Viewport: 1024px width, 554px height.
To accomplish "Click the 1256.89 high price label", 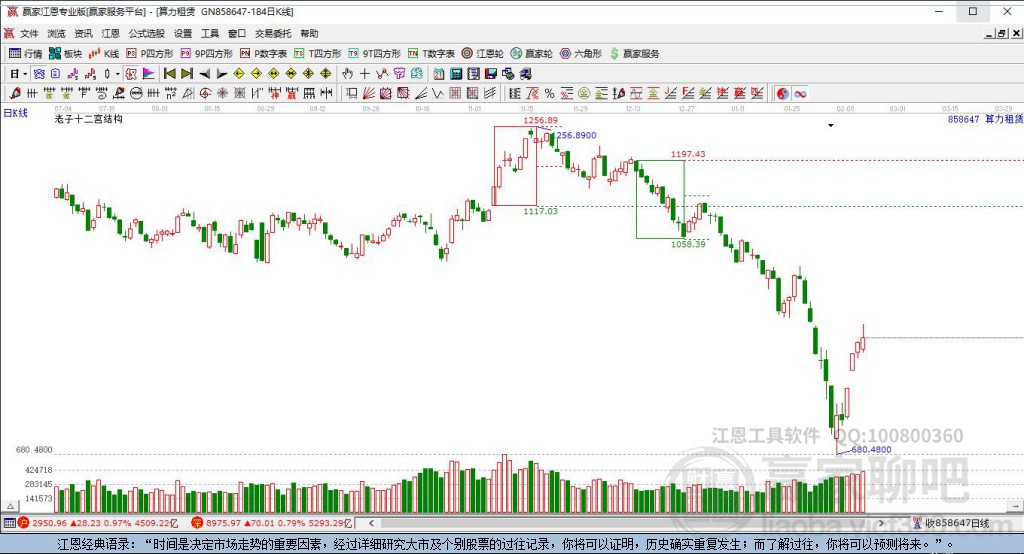I will tap(540, 120).
